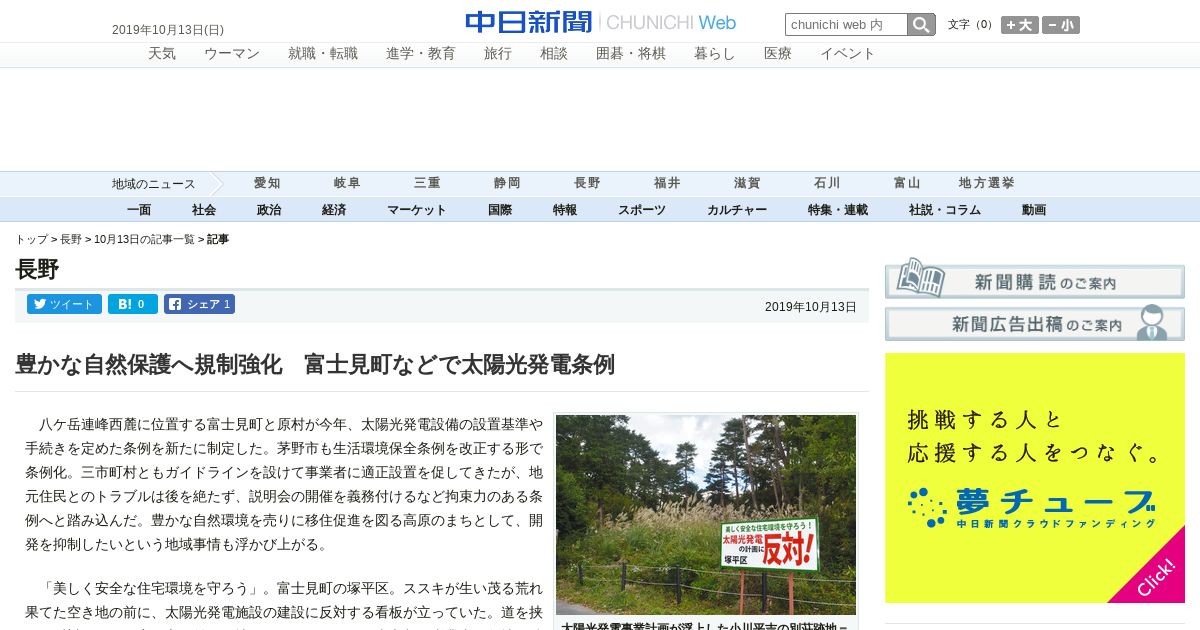Open 天気 in the top navigation
The height and width of the screenshot is (630, 1200).
(162, 54)
